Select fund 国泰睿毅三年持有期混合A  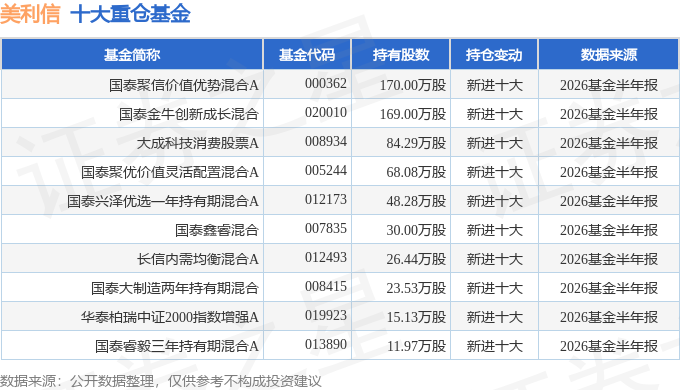point(177,346)
